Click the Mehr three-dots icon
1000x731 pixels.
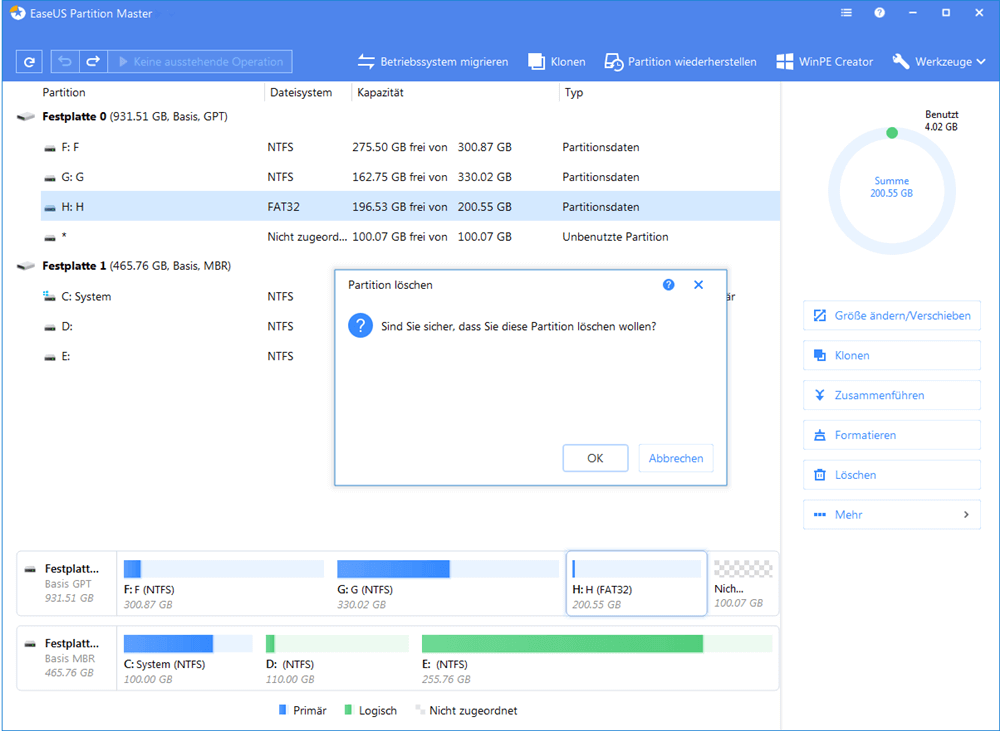tap(820, 515)
